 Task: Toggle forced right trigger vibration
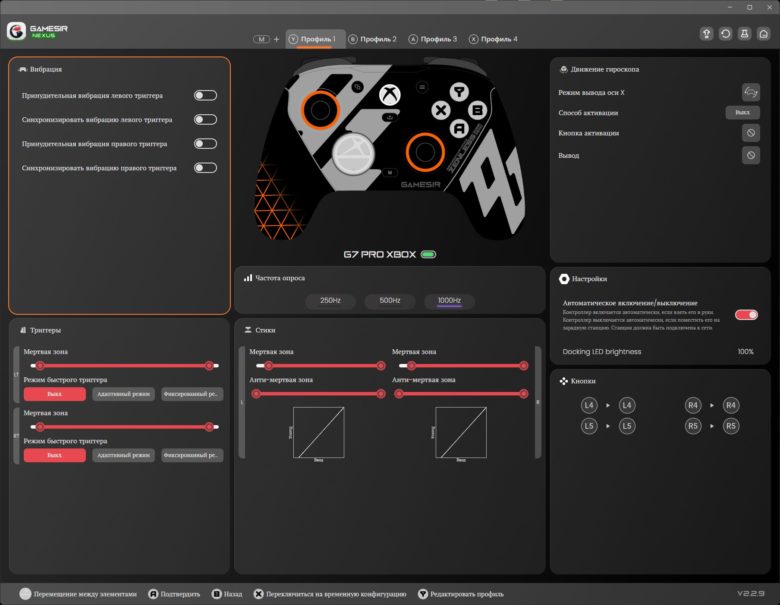point(205,144)
